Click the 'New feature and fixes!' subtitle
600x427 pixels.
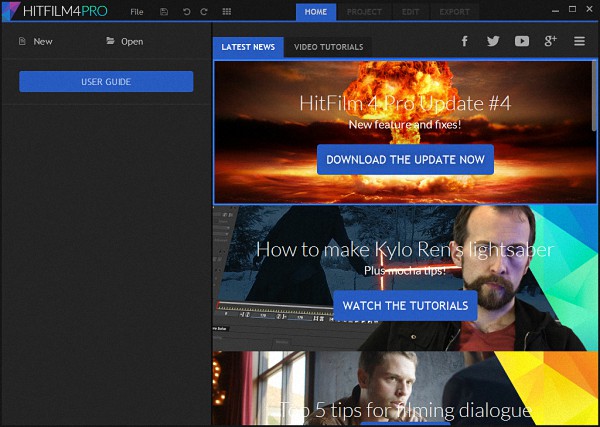point(405,124)
